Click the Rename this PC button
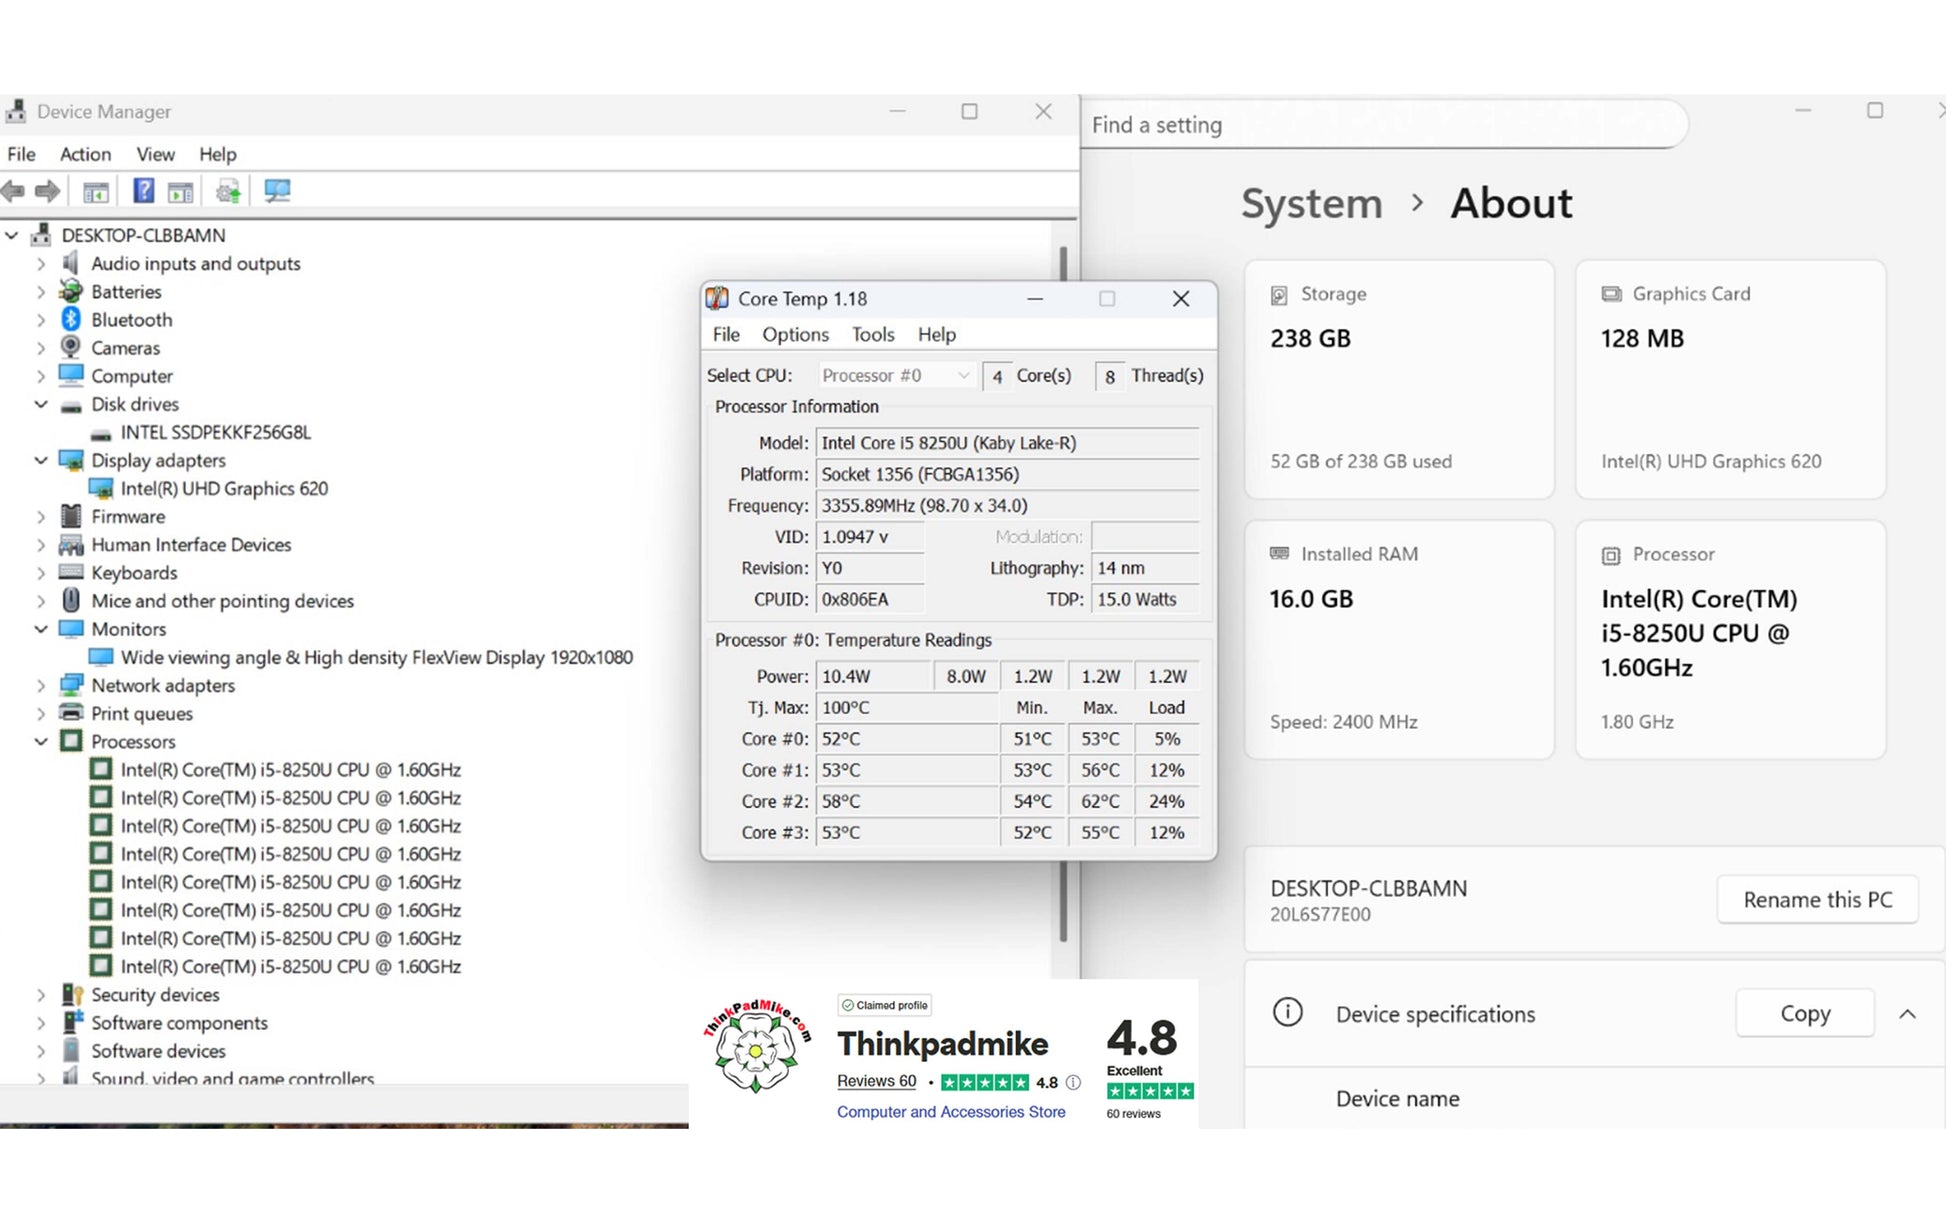This screenshot has width=1946, height=1223. point(1817,899)
